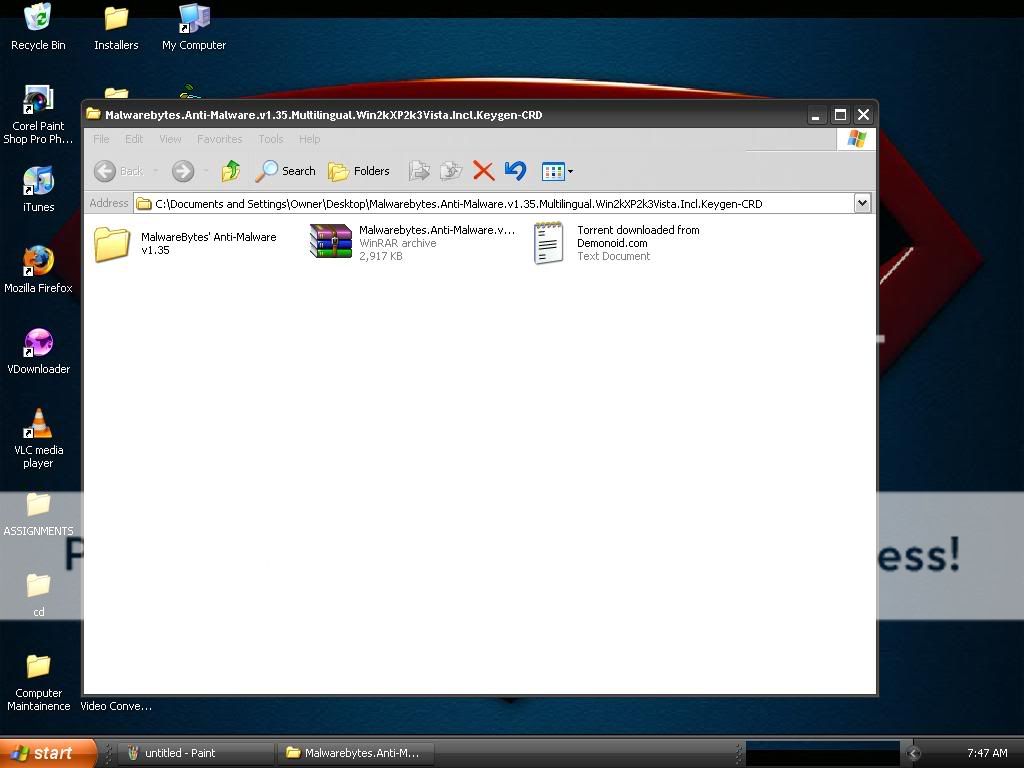Click Malwarebytes.Anti-M... taskbar button
1024x768 pixels.
(x=356, y=753)
